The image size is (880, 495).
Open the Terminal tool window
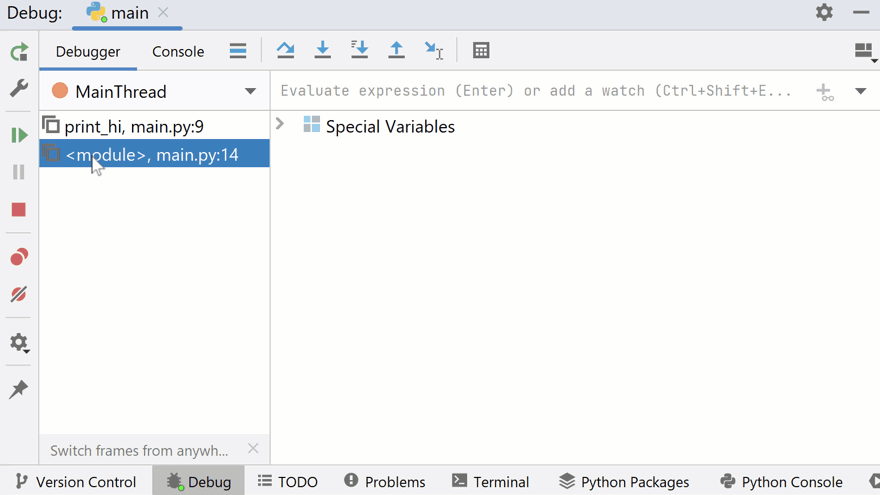coord(491,482)
